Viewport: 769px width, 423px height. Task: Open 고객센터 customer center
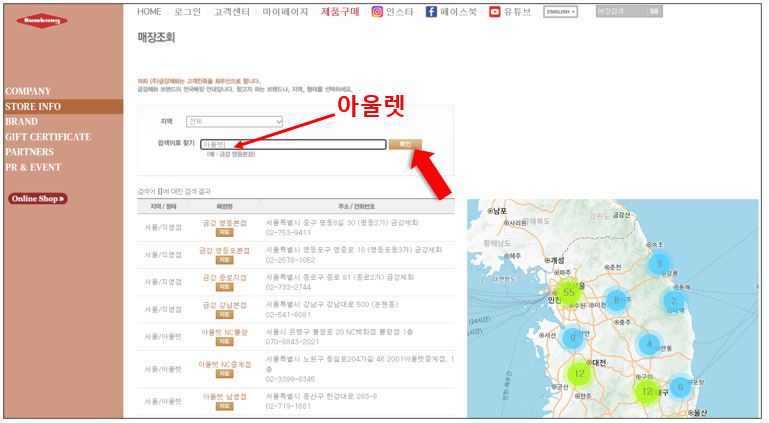coord(231,11)
